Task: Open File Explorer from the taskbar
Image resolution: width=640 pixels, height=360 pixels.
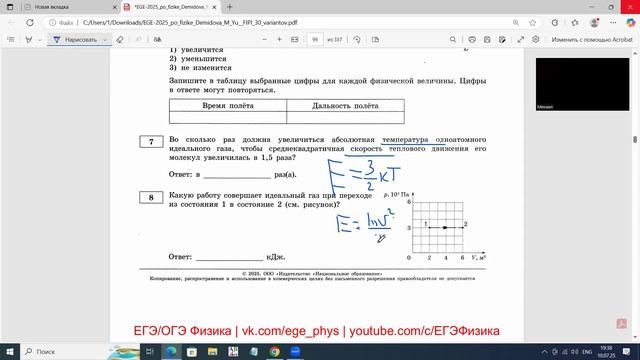Action: coord(213,351)
